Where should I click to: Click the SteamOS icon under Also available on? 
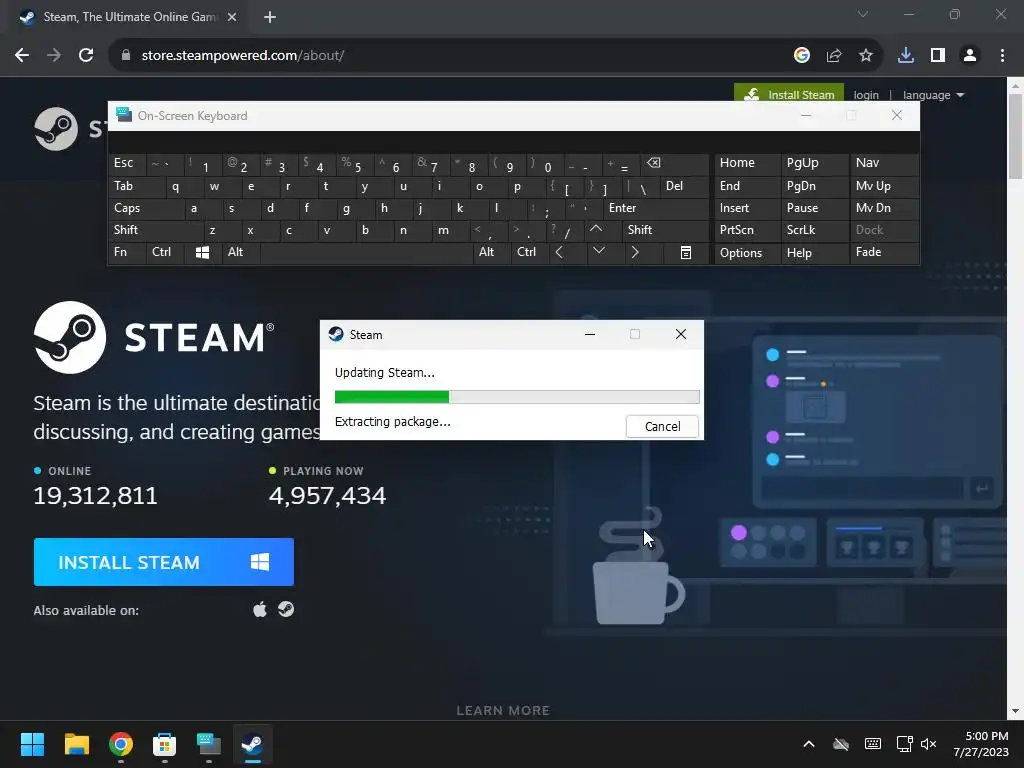(x=286, y=609)
